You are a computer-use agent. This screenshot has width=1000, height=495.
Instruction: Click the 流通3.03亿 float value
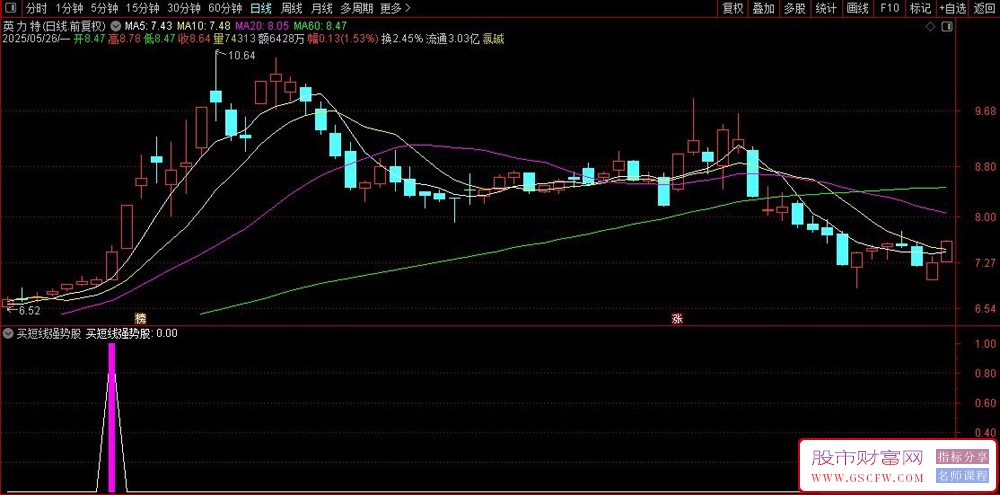click(x=452, y=39)
